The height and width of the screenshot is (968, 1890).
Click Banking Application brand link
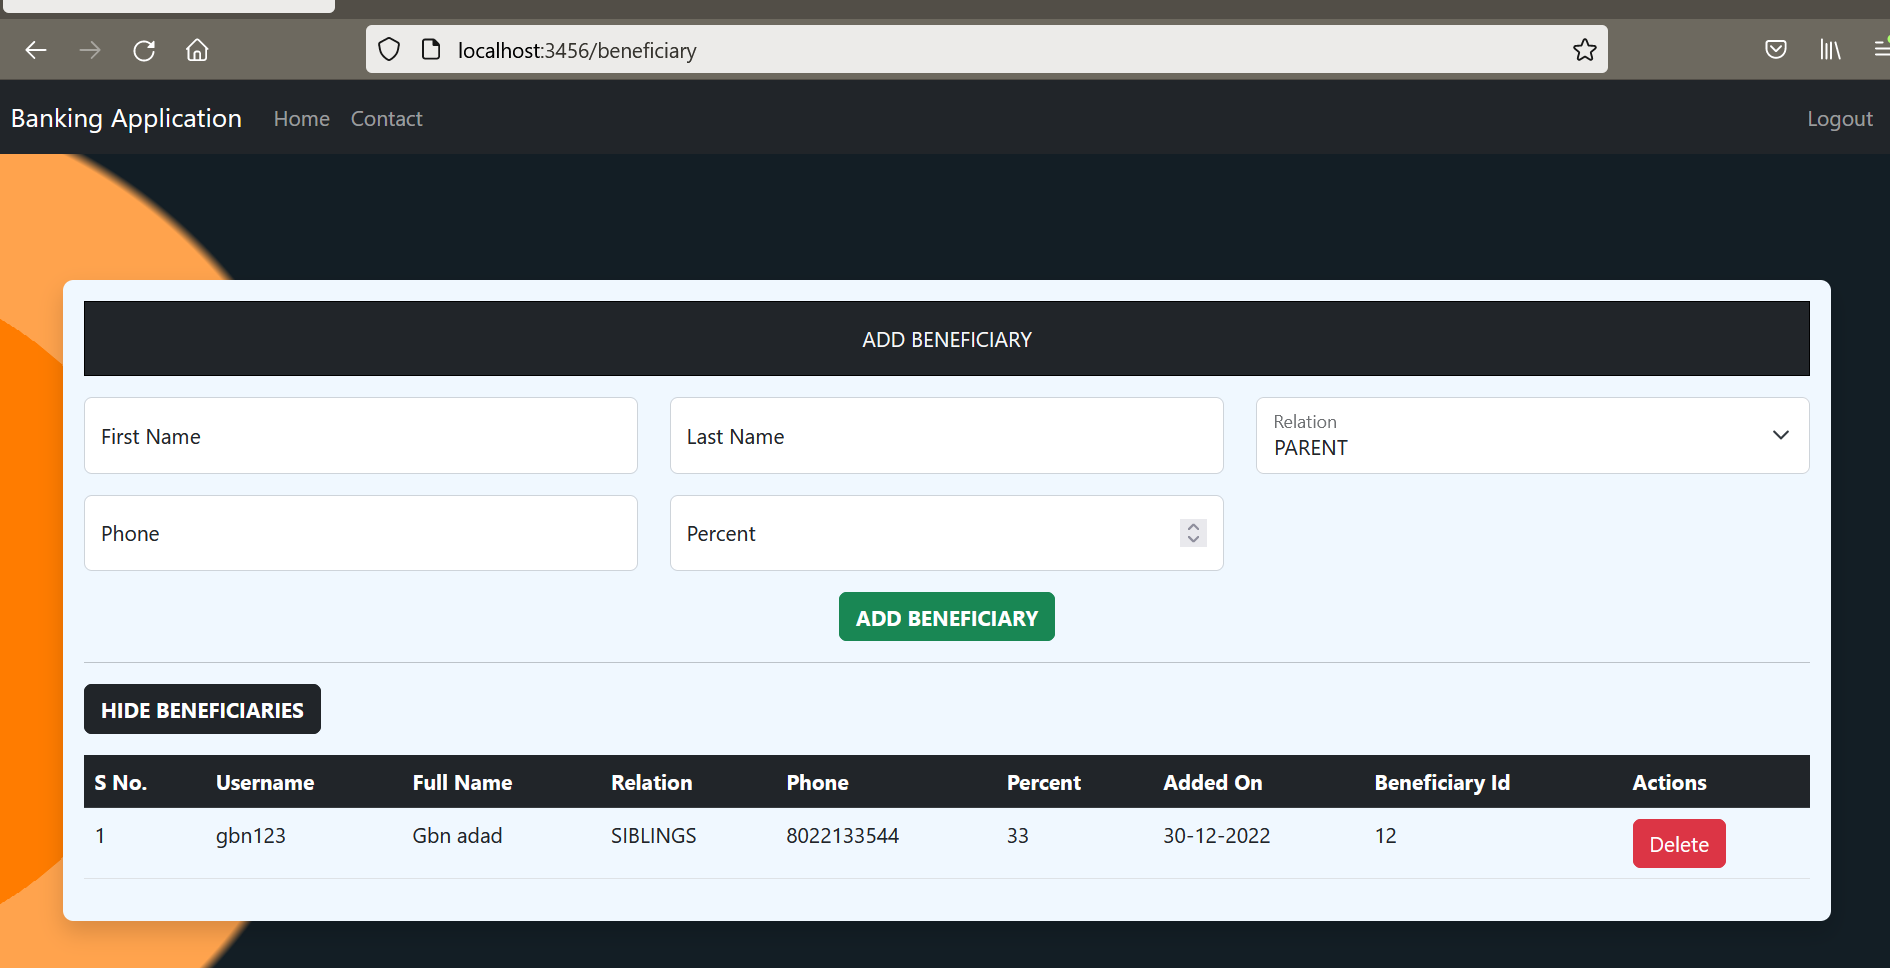coord(125,118)
